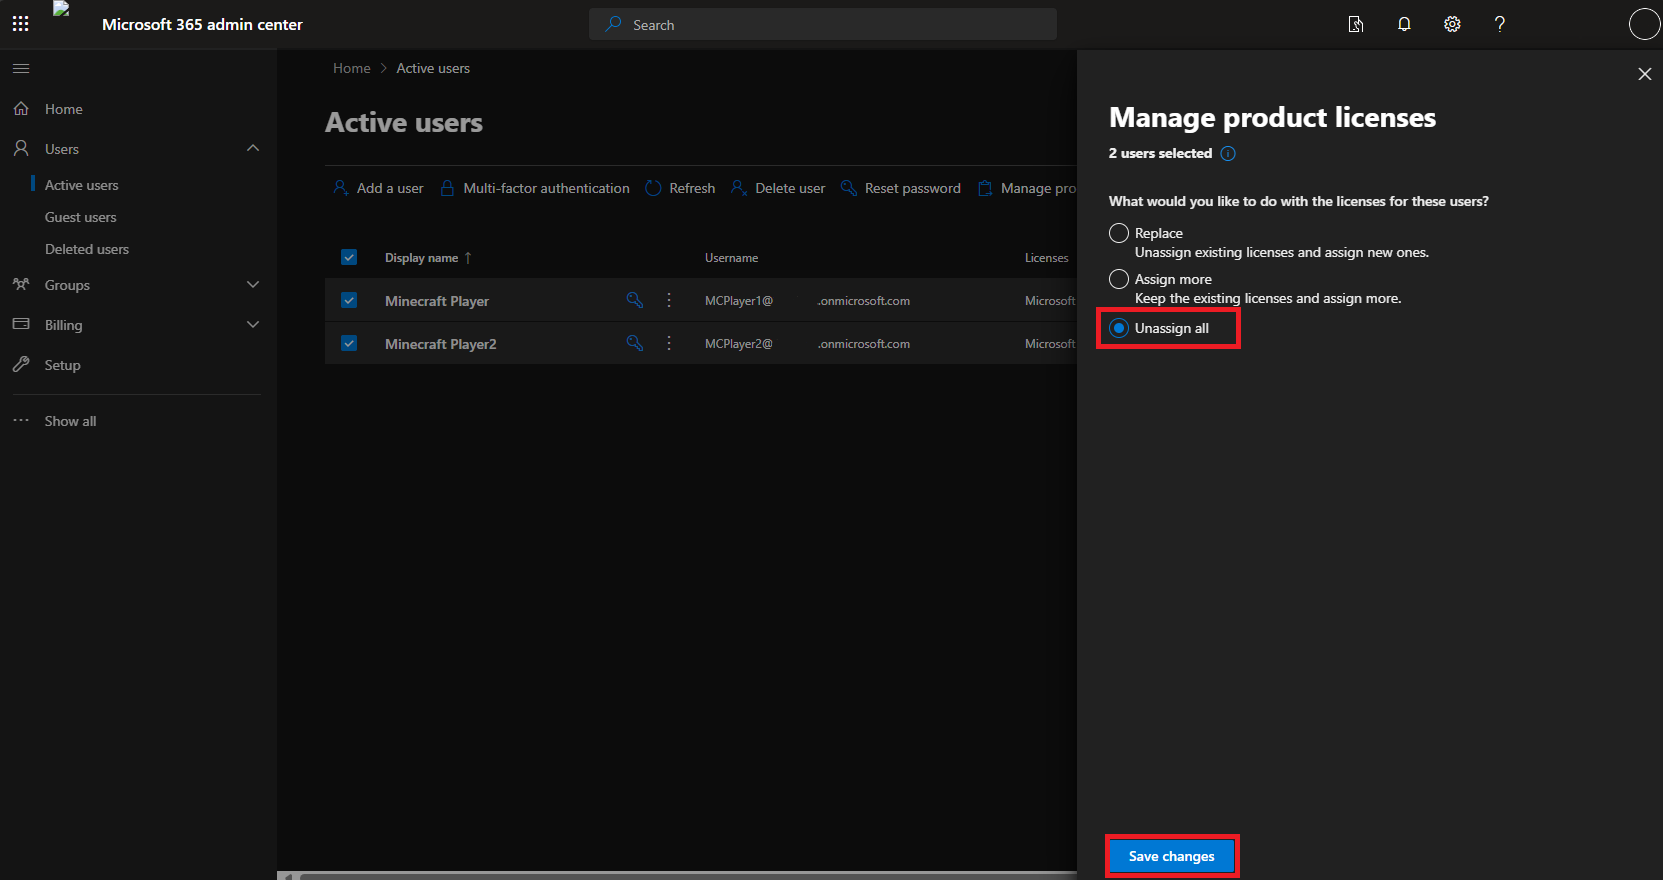Go to Home breadcrumb link

[352, 68]
